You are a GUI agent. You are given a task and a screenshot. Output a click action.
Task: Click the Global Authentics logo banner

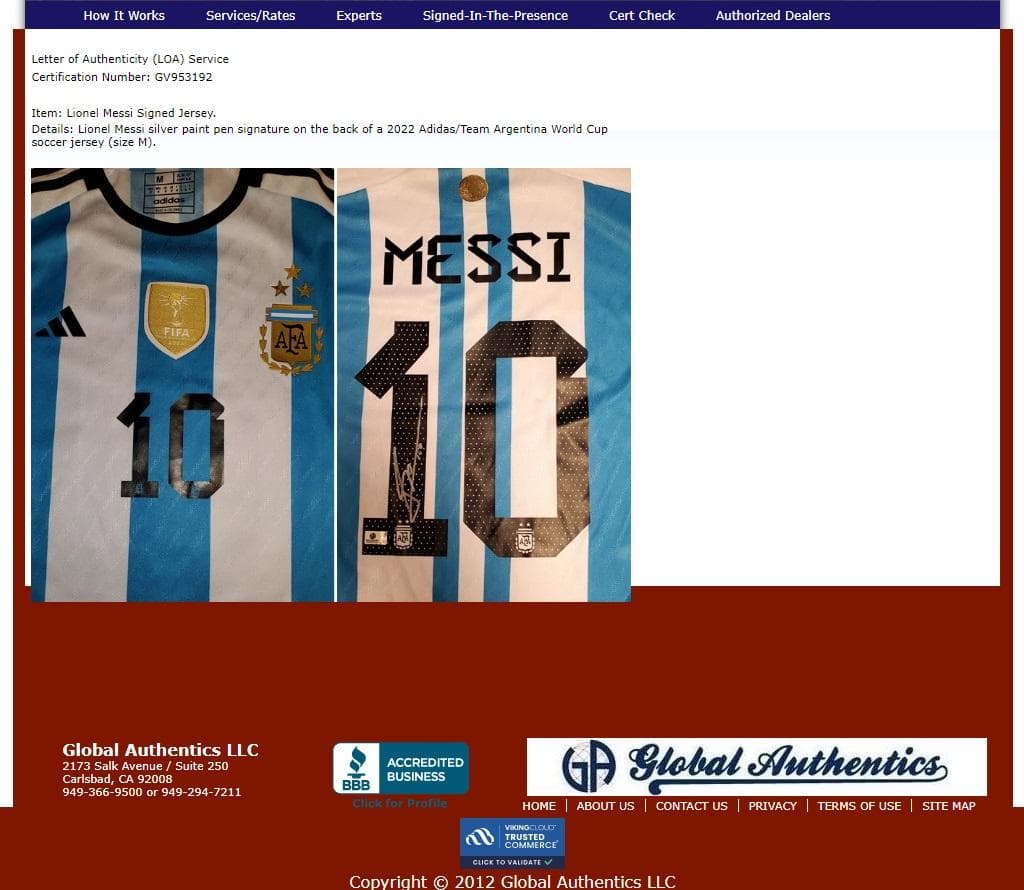point(756,767)
